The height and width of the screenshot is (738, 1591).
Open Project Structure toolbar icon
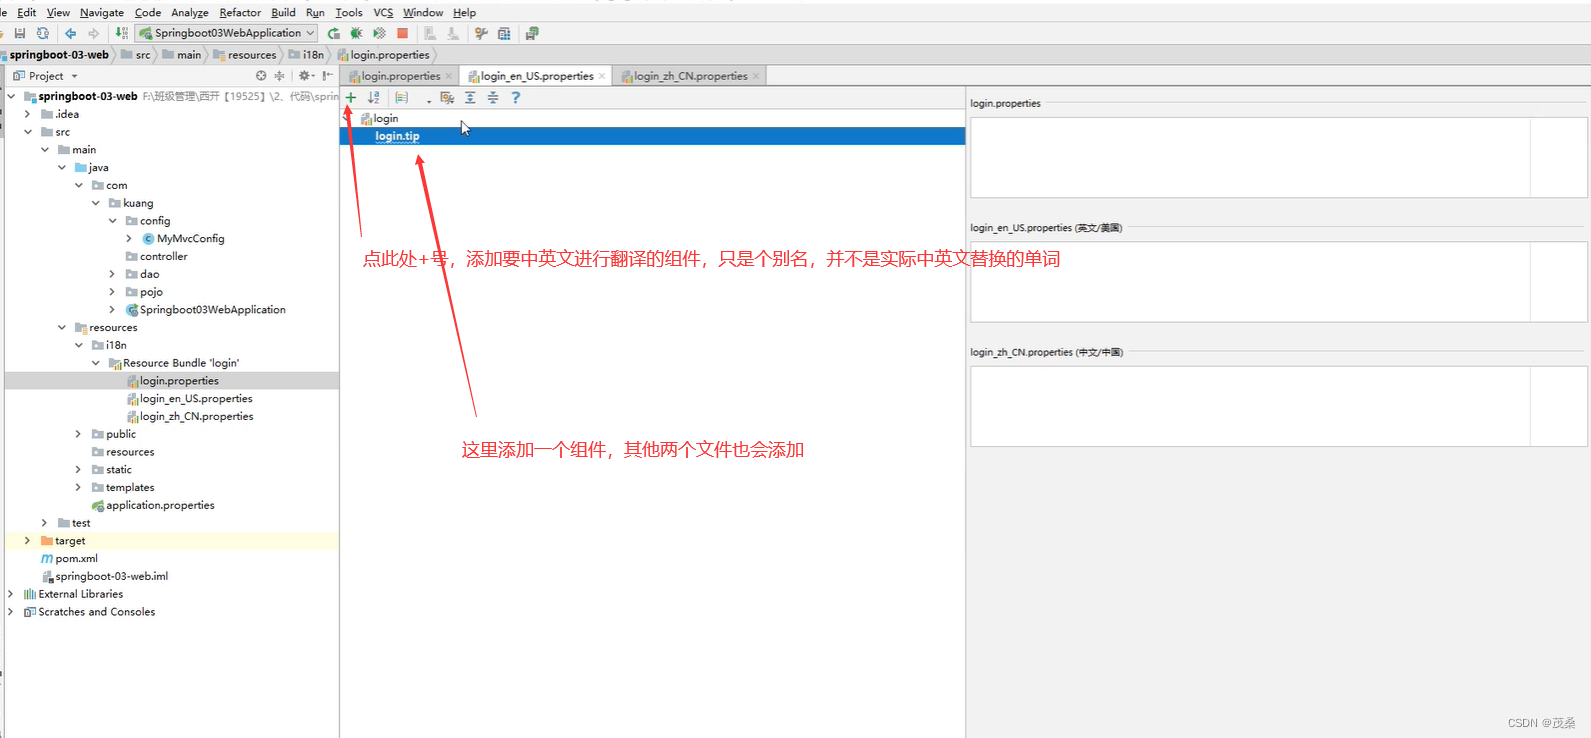click(x=504, y=33)
